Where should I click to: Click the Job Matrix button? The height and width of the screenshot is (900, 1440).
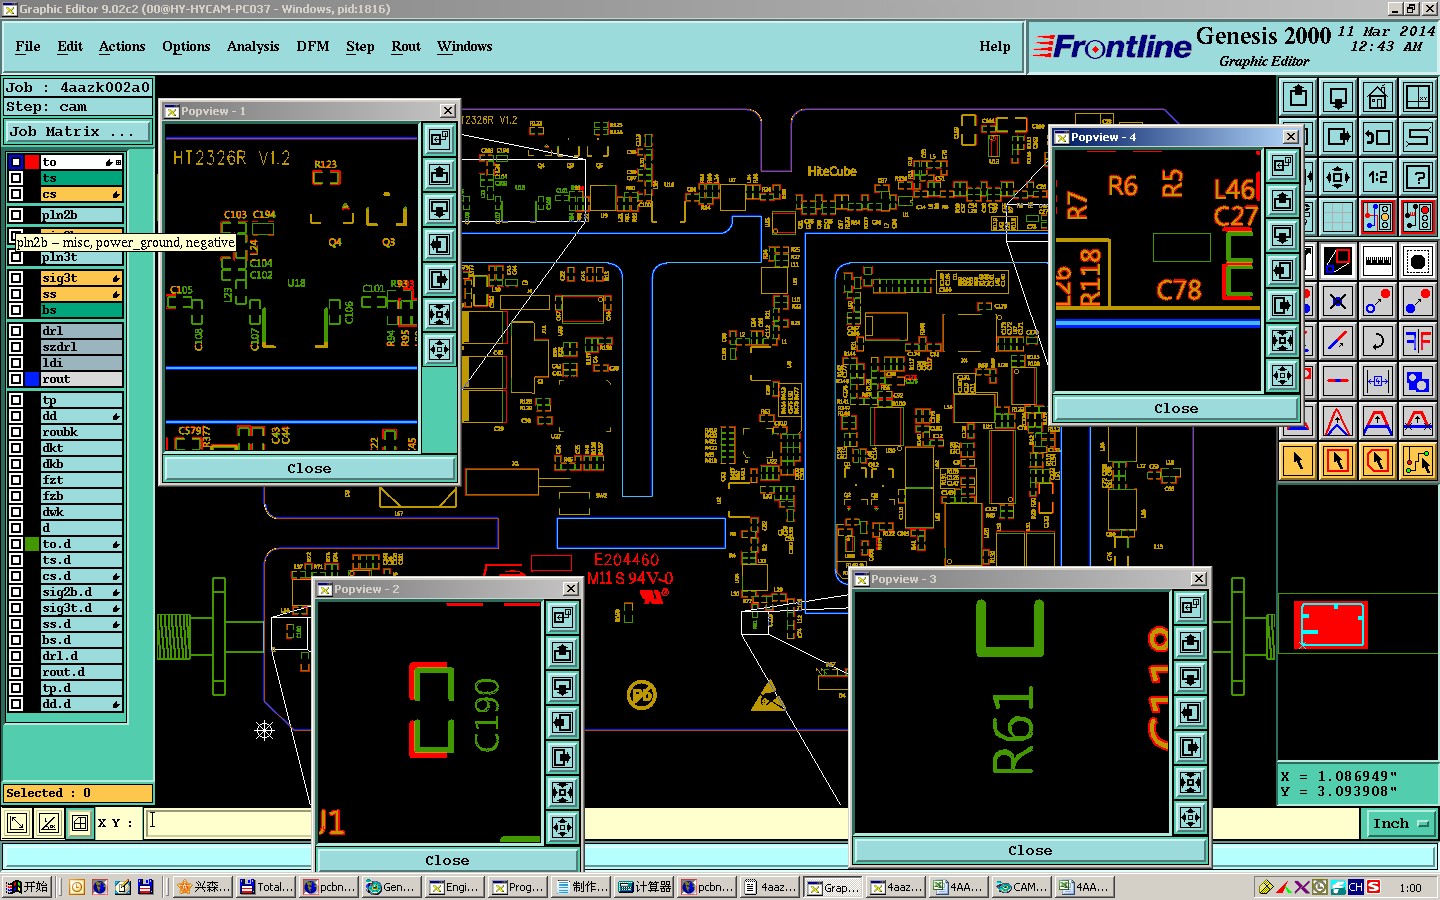pyautogui.click(x=78, y=131)
